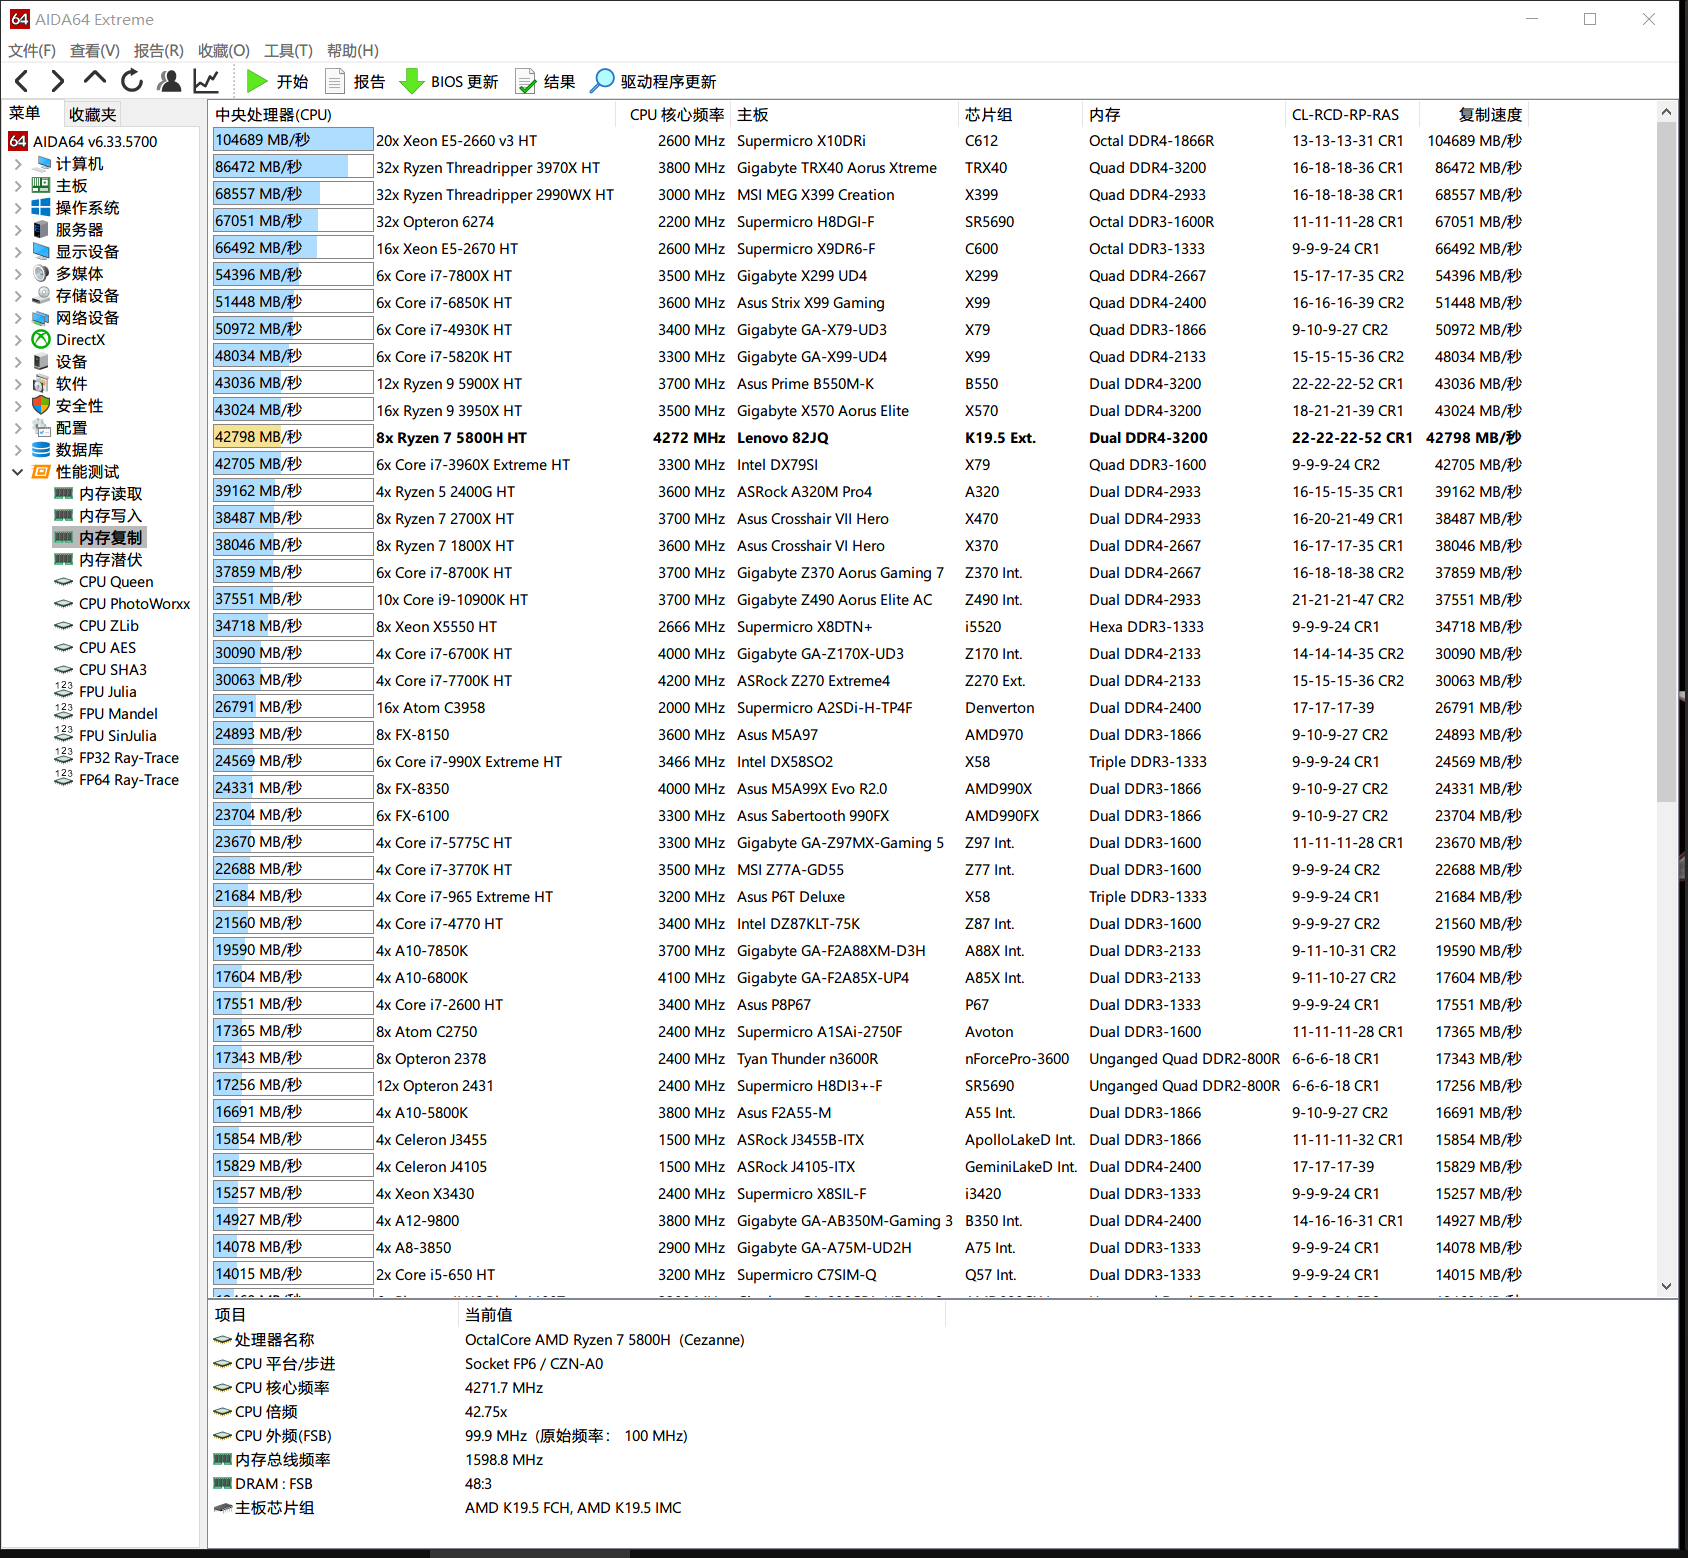
Task: Click the Refresh icon in toolbar
Action: pyautogui.click(x=132, y=81)
